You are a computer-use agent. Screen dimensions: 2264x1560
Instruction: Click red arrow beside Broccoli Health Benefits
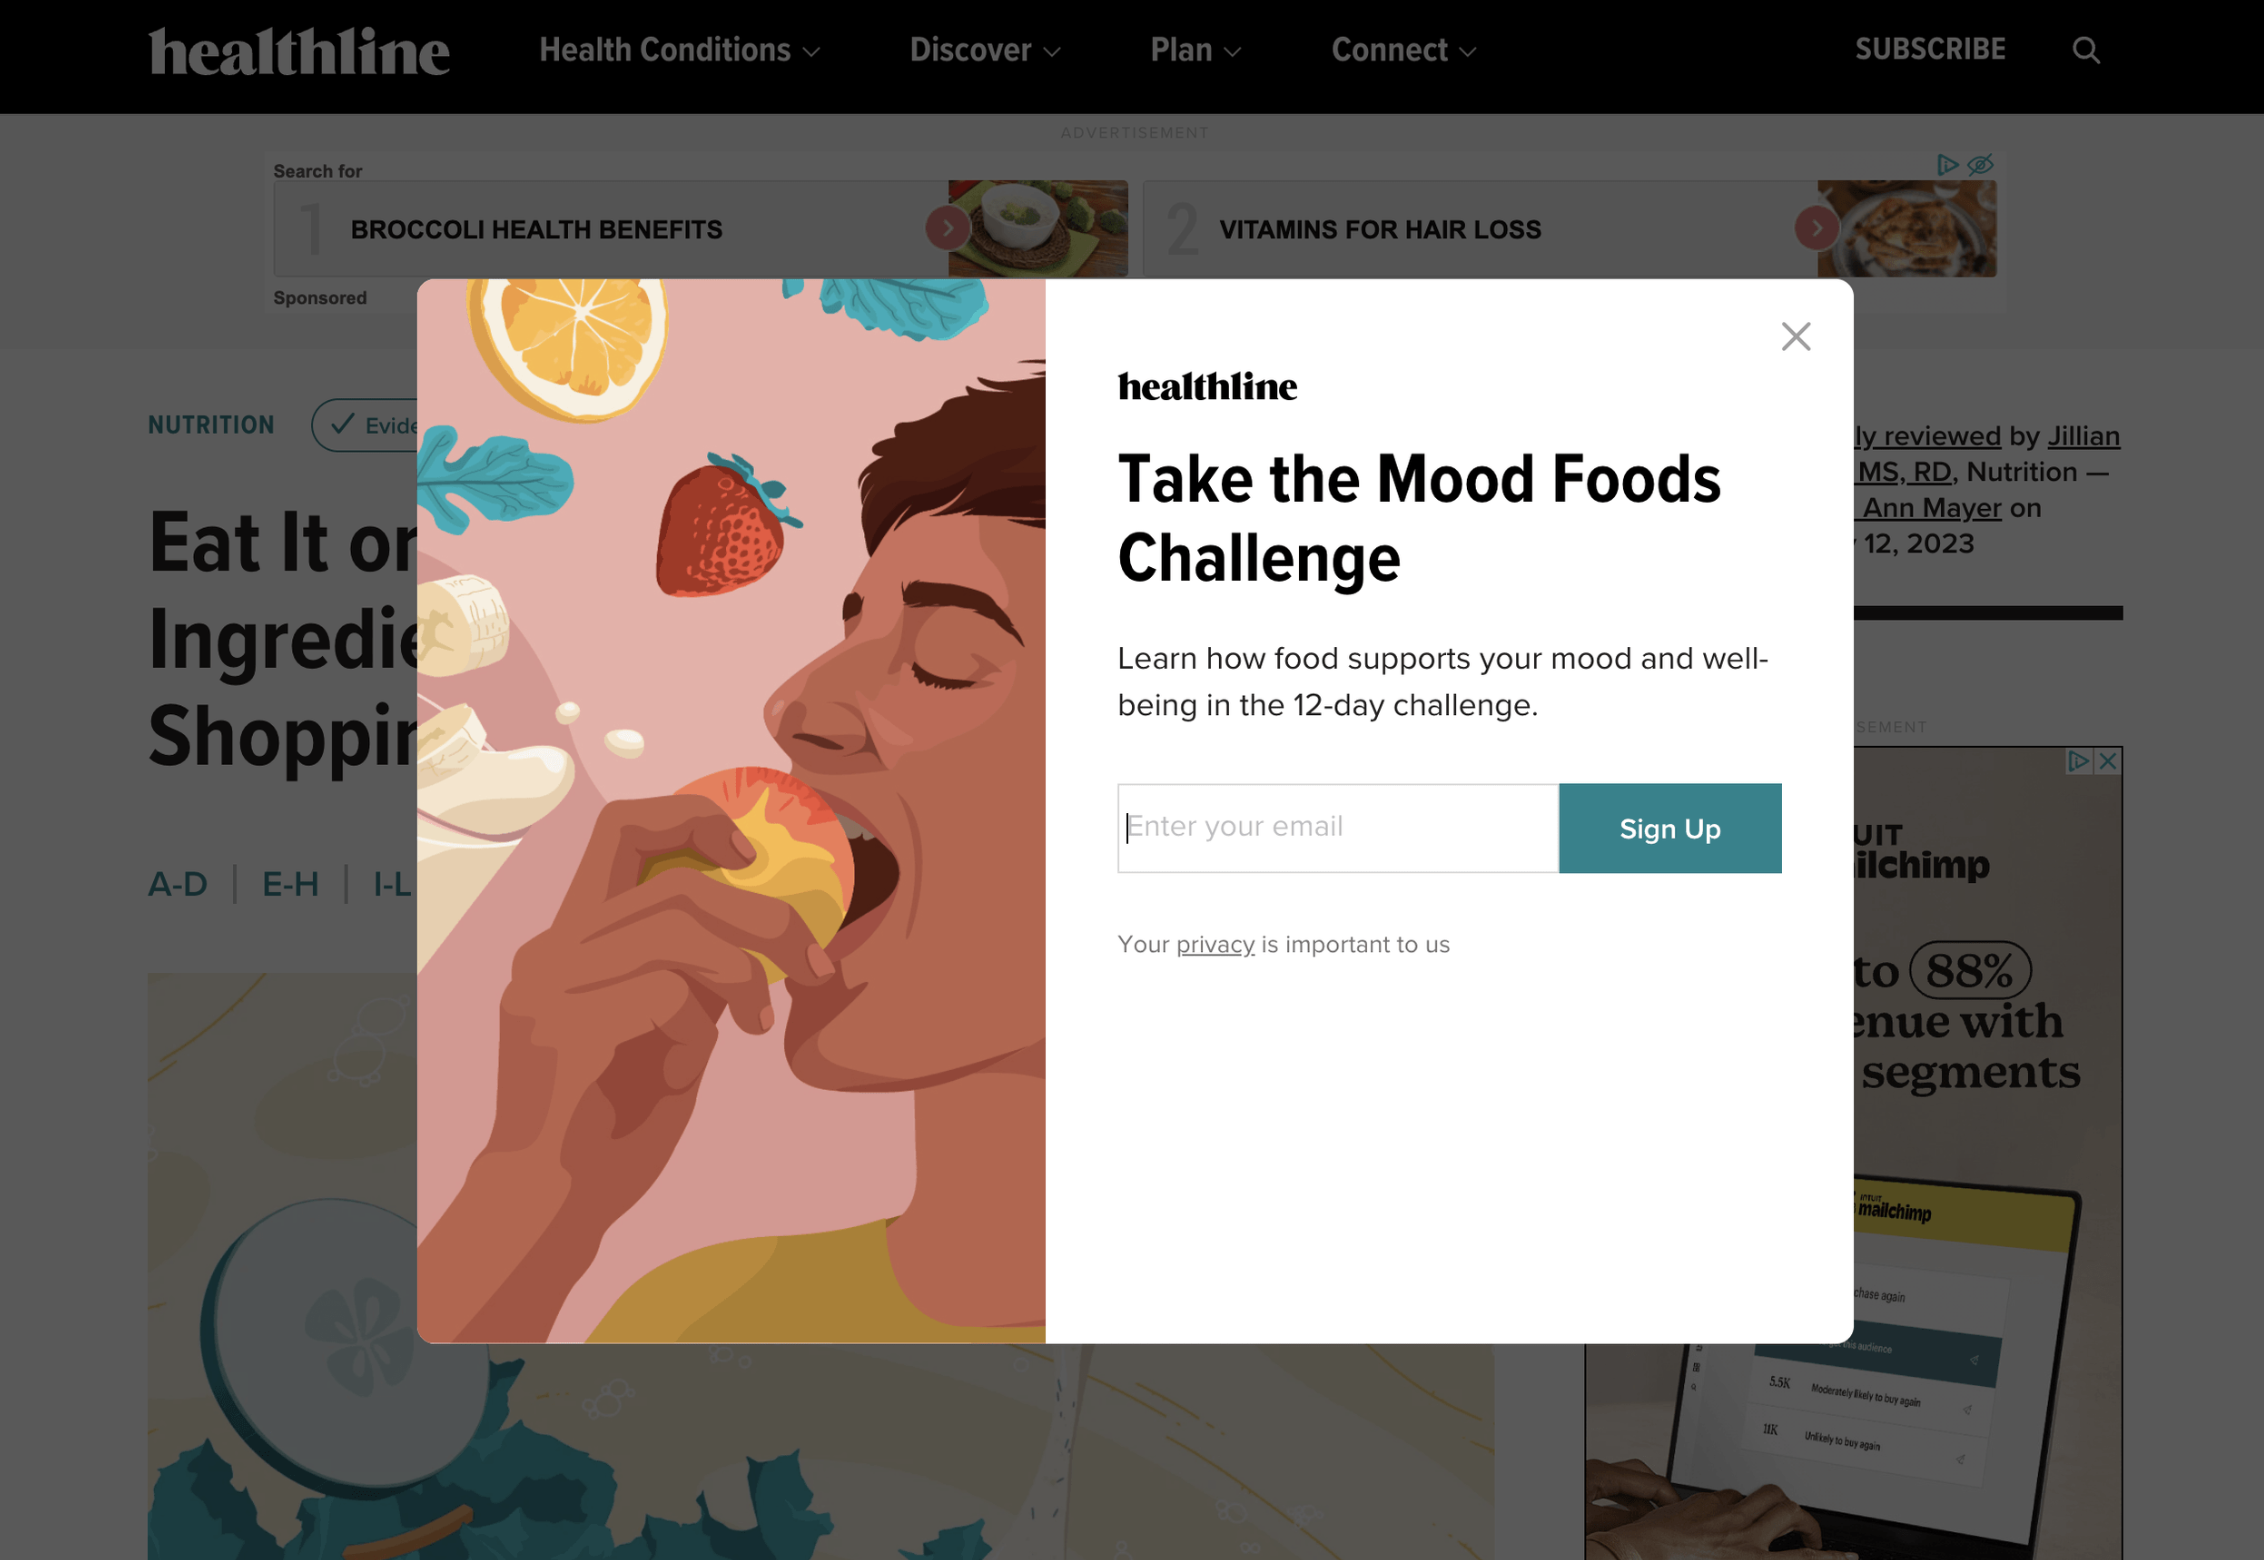click(947, 229)
